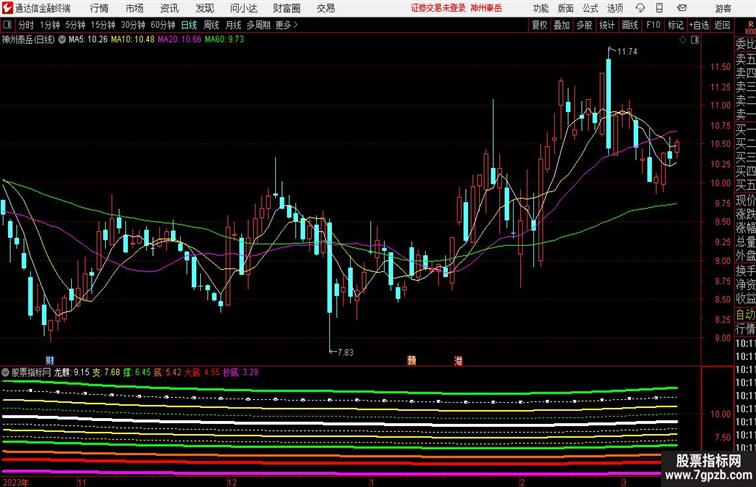Click the 多股 toolbar button
Viewport: 756px width, 487px height.
point(584,25)
